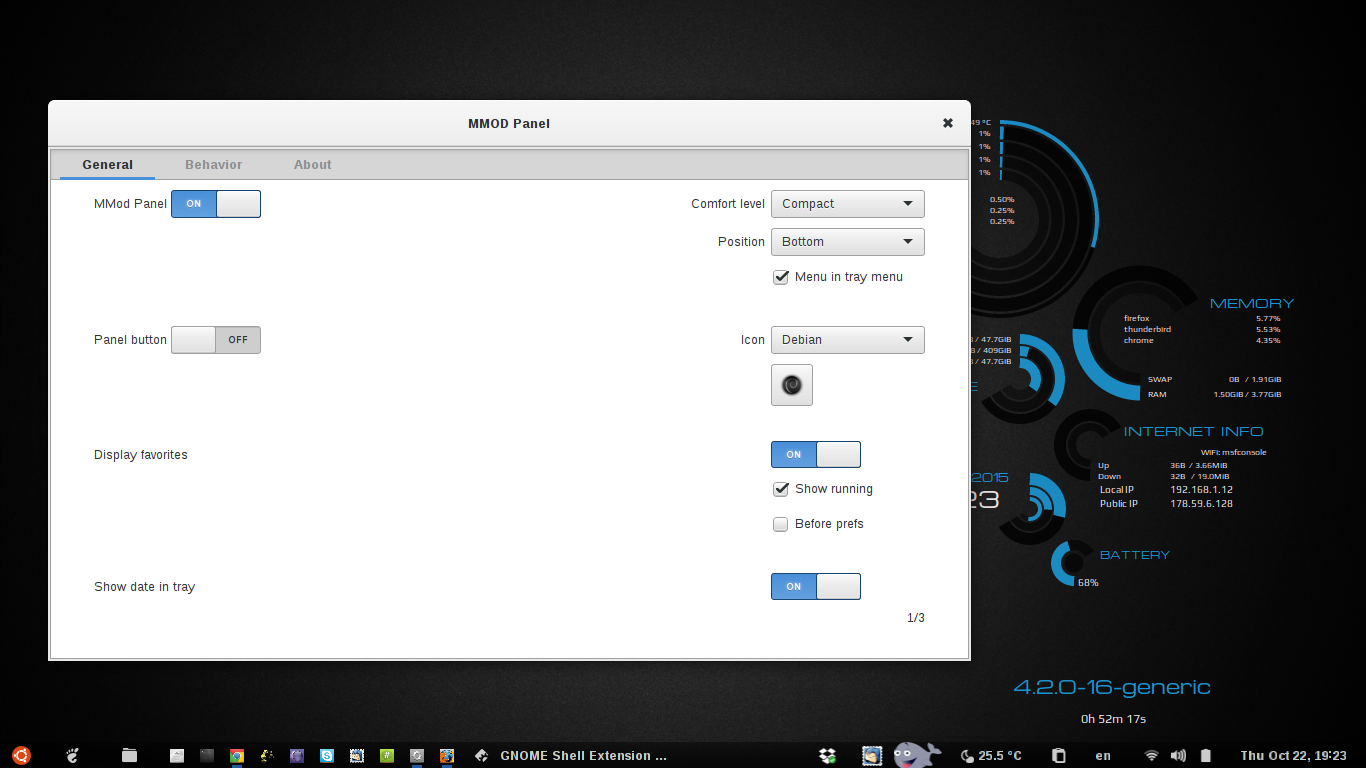Click the Debian swirl icon preview button
Image resolution: width=1366 pixels, height=768 pixels.
click(x=792, y=385)
